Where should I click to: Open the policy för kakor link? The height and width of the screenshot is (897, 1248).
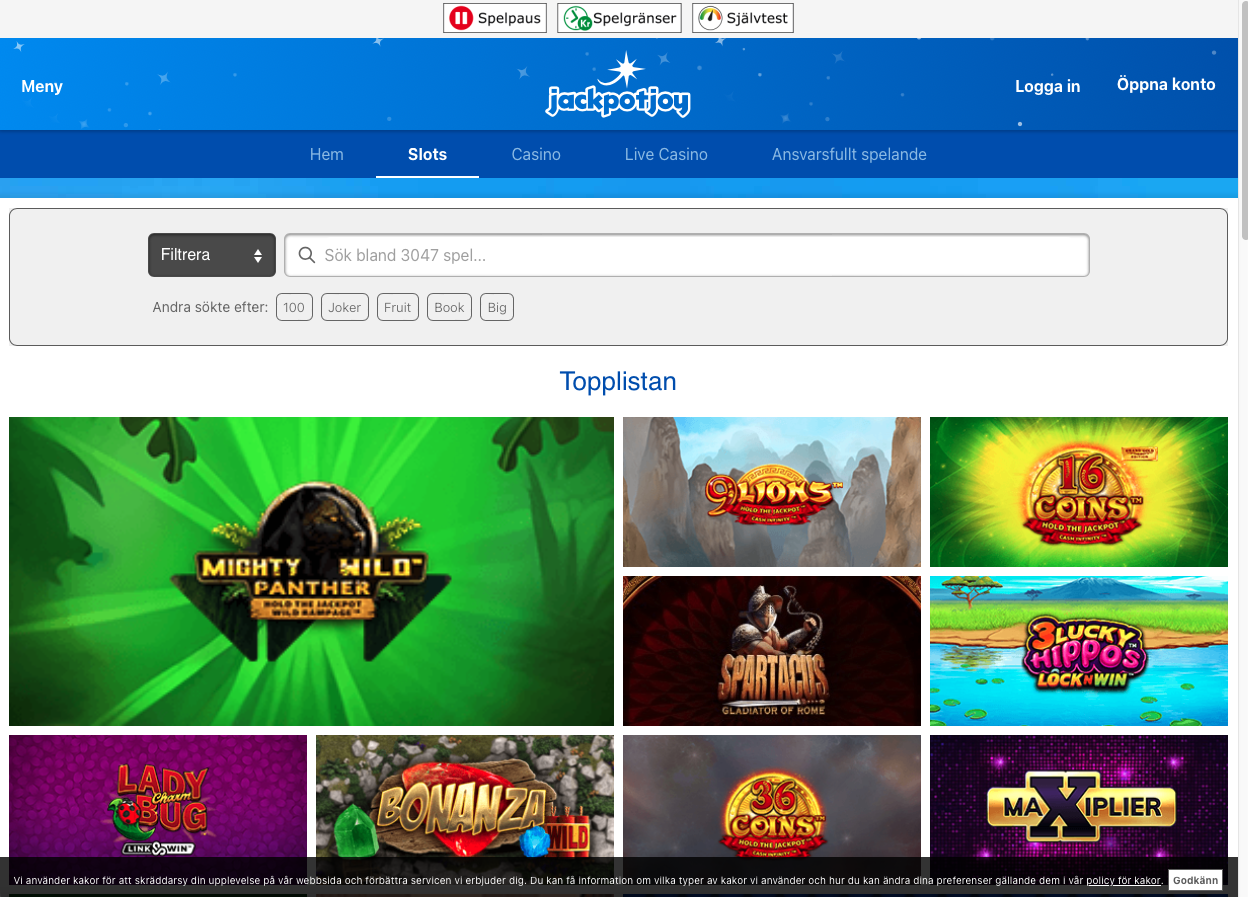[1124, 881]
